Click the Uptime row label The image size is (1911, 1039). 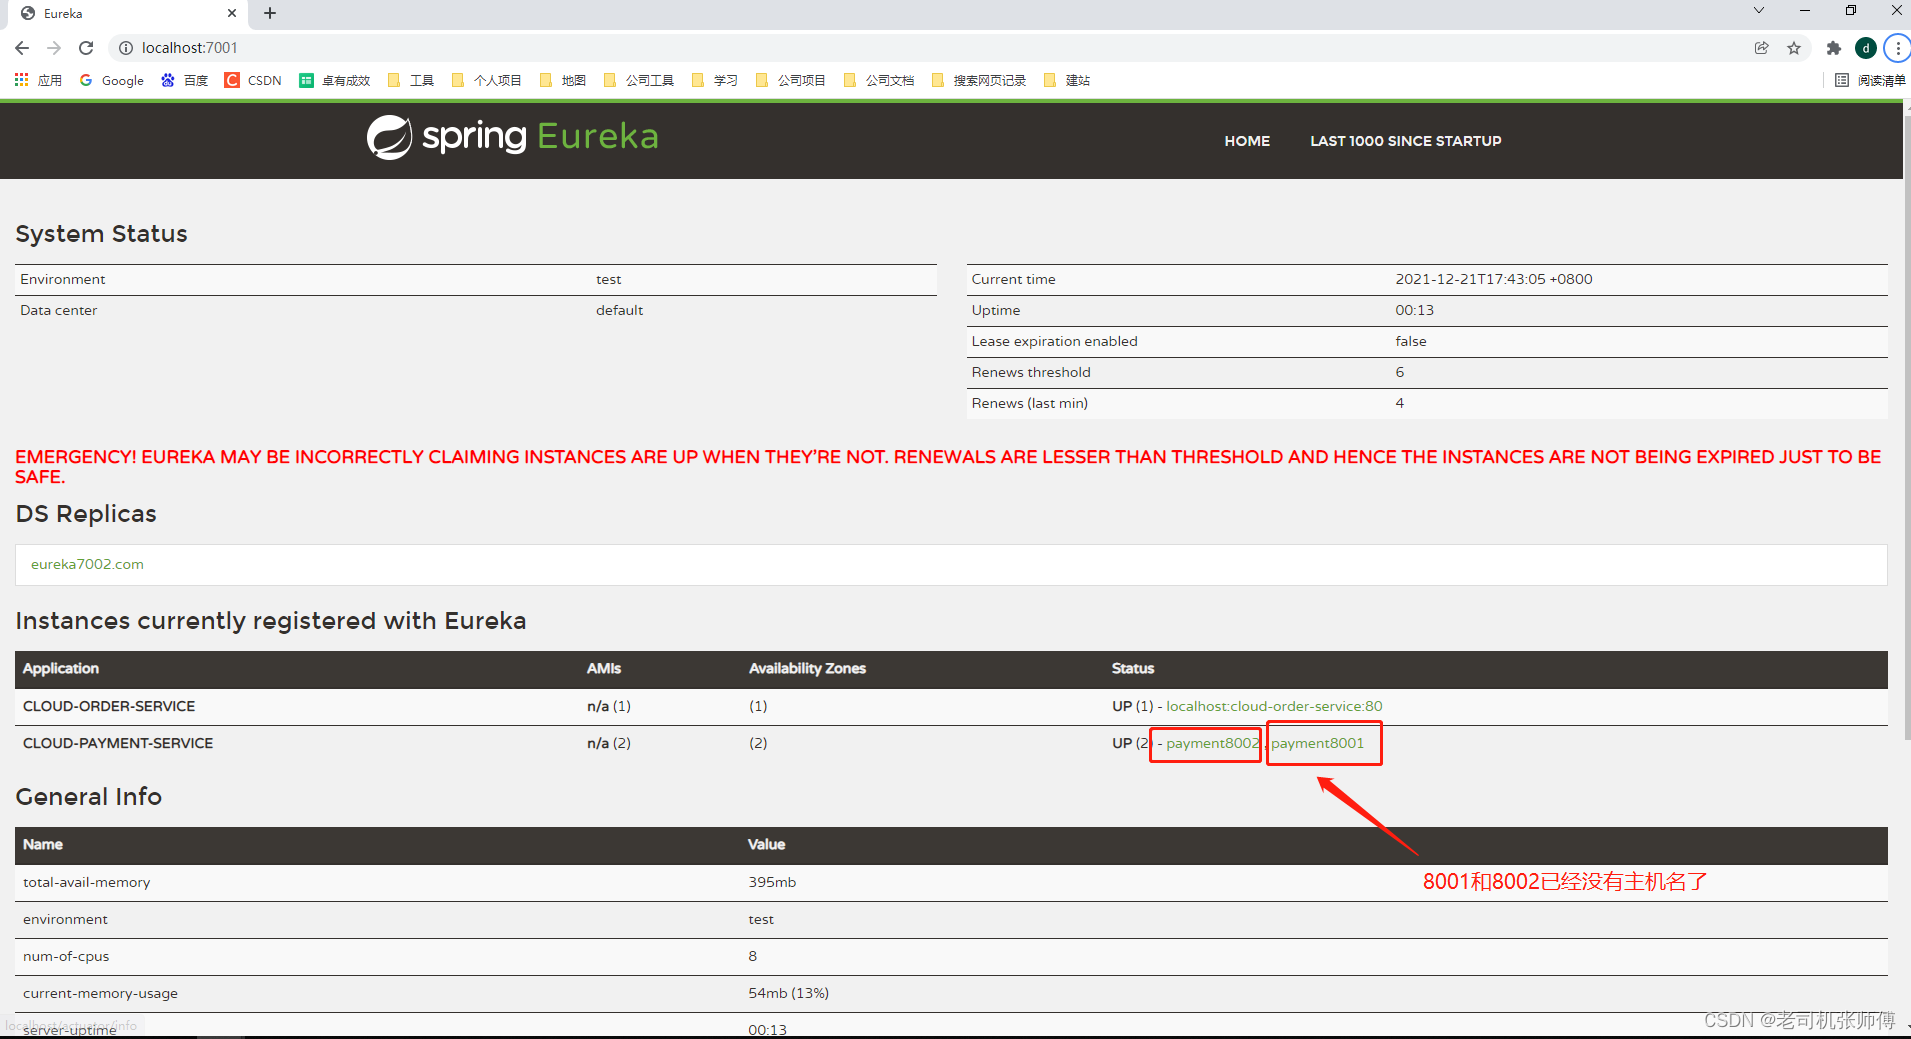click(996, 310)
